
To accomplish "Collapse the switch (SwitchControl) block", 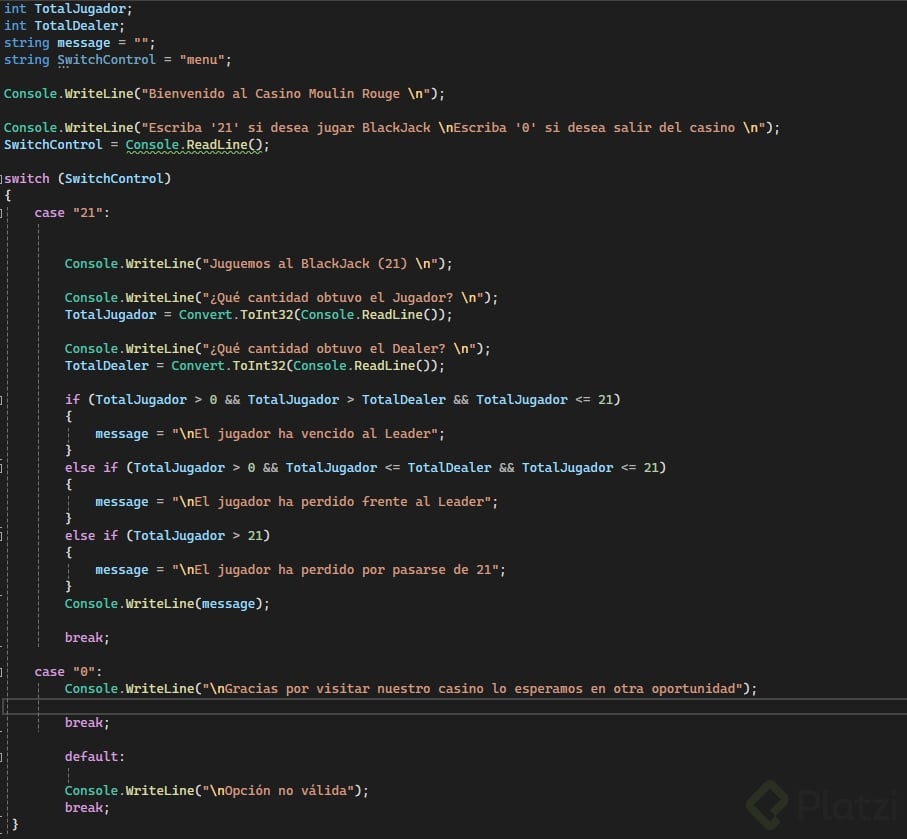I will (2, 178).
